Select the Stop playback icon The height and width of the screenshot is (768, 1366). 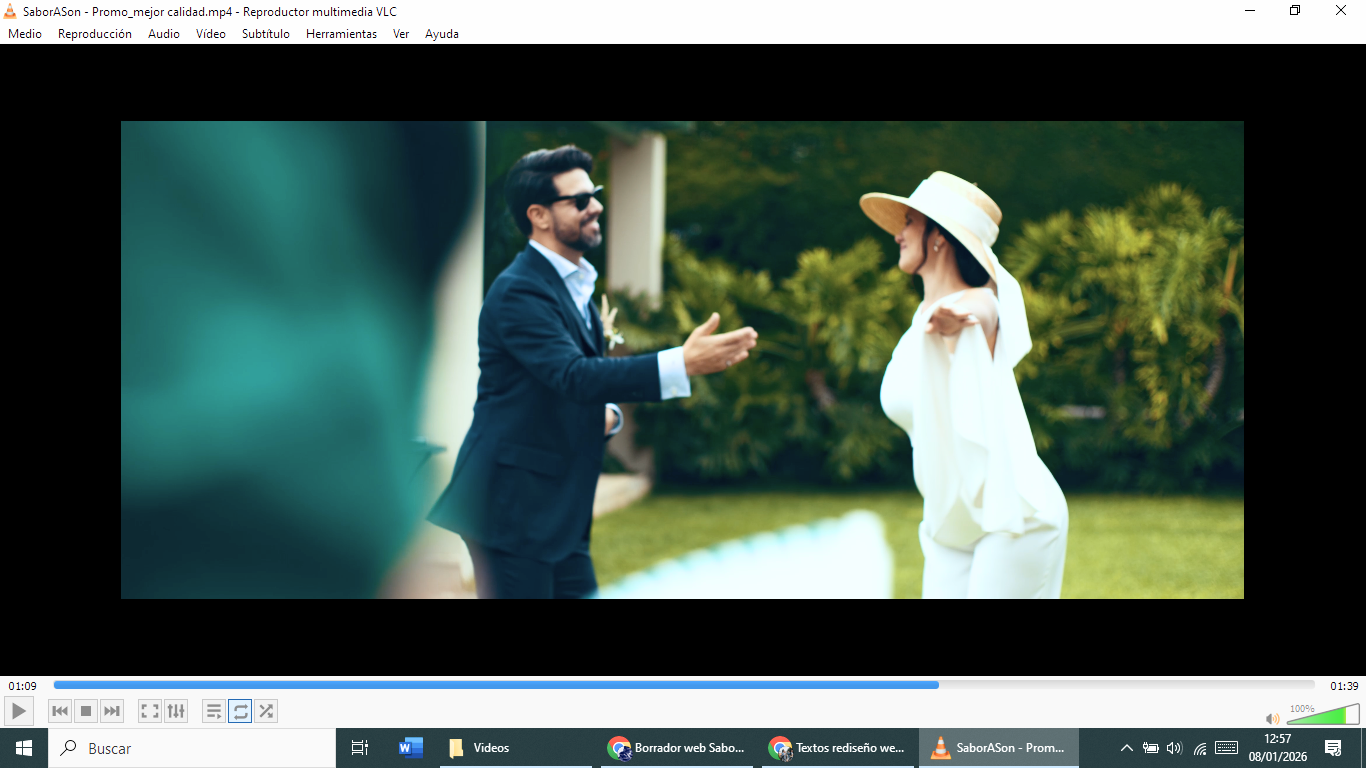[x=86, y=711]
